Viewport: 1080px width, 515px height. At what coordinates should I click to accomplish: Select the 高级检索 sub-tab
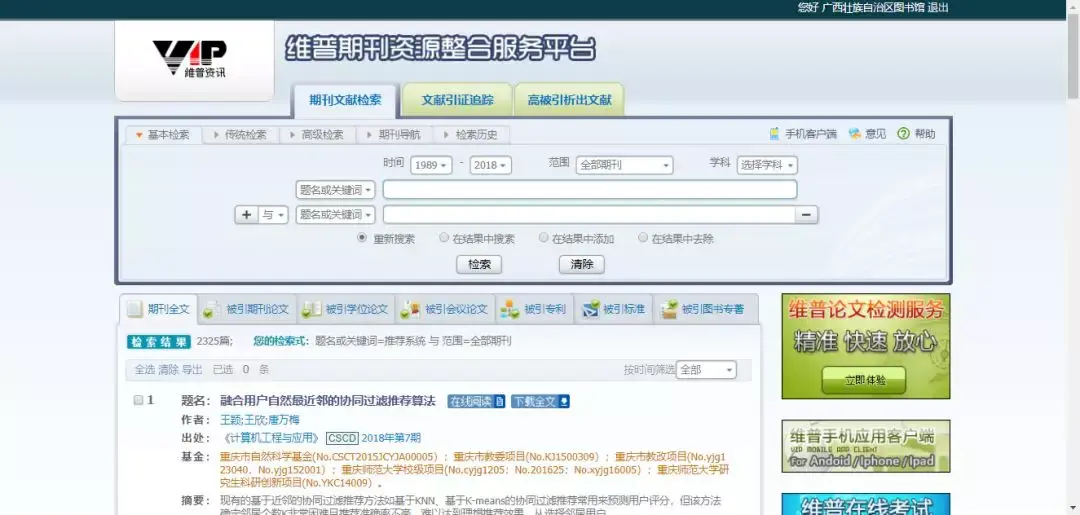318,135
